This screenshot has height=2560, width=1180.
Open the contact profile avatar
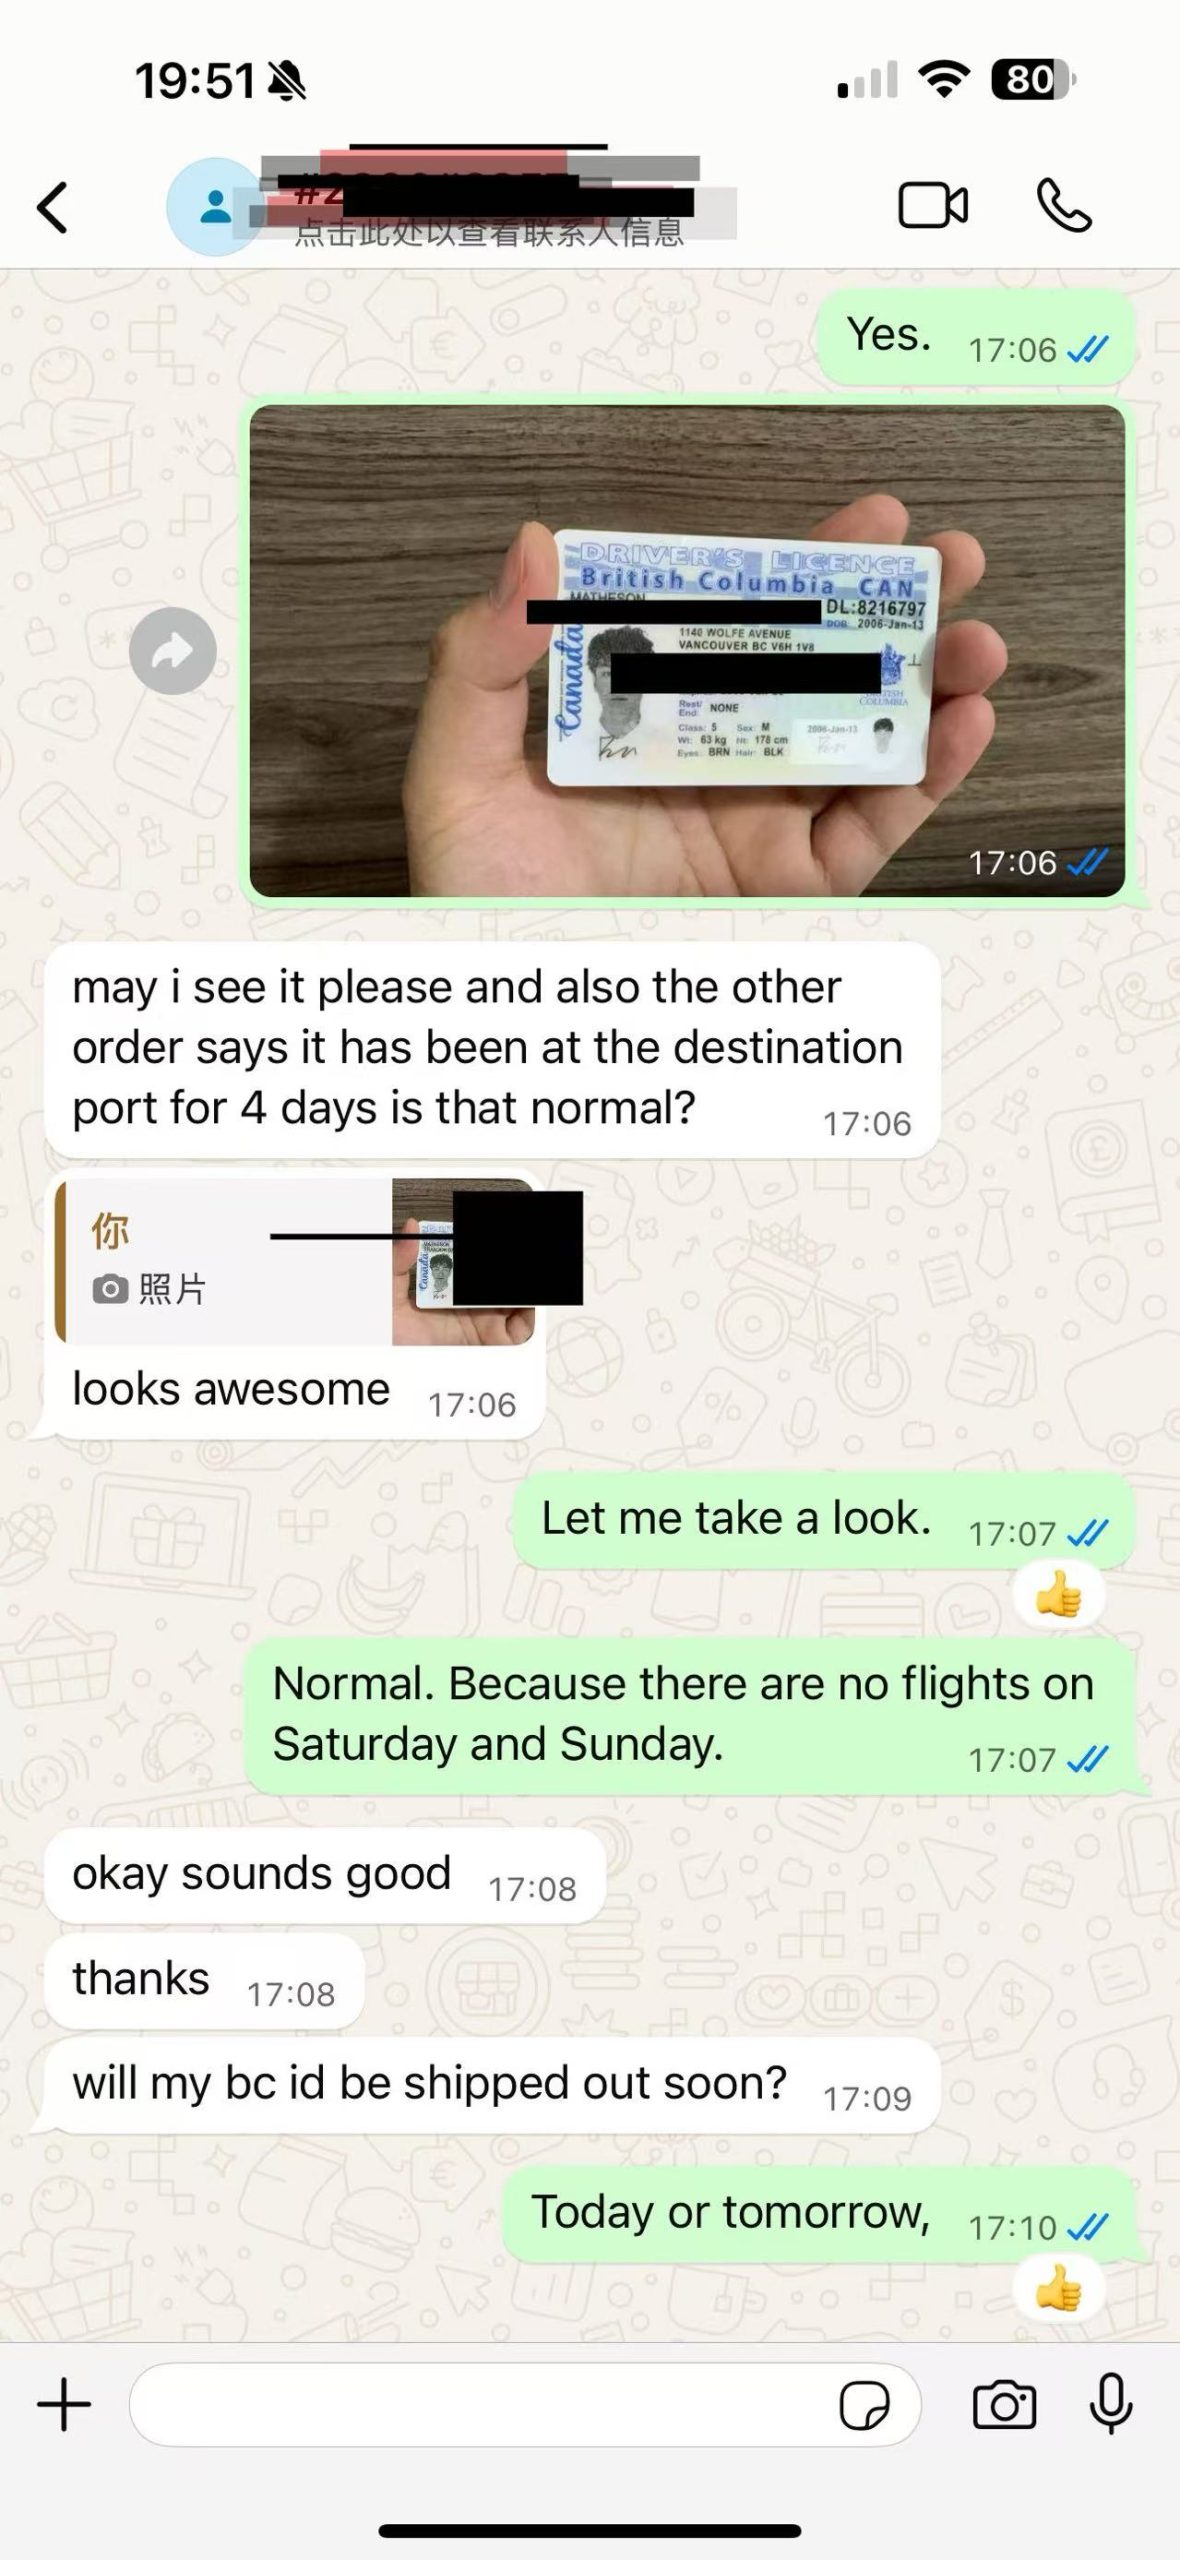click(214, 207)
